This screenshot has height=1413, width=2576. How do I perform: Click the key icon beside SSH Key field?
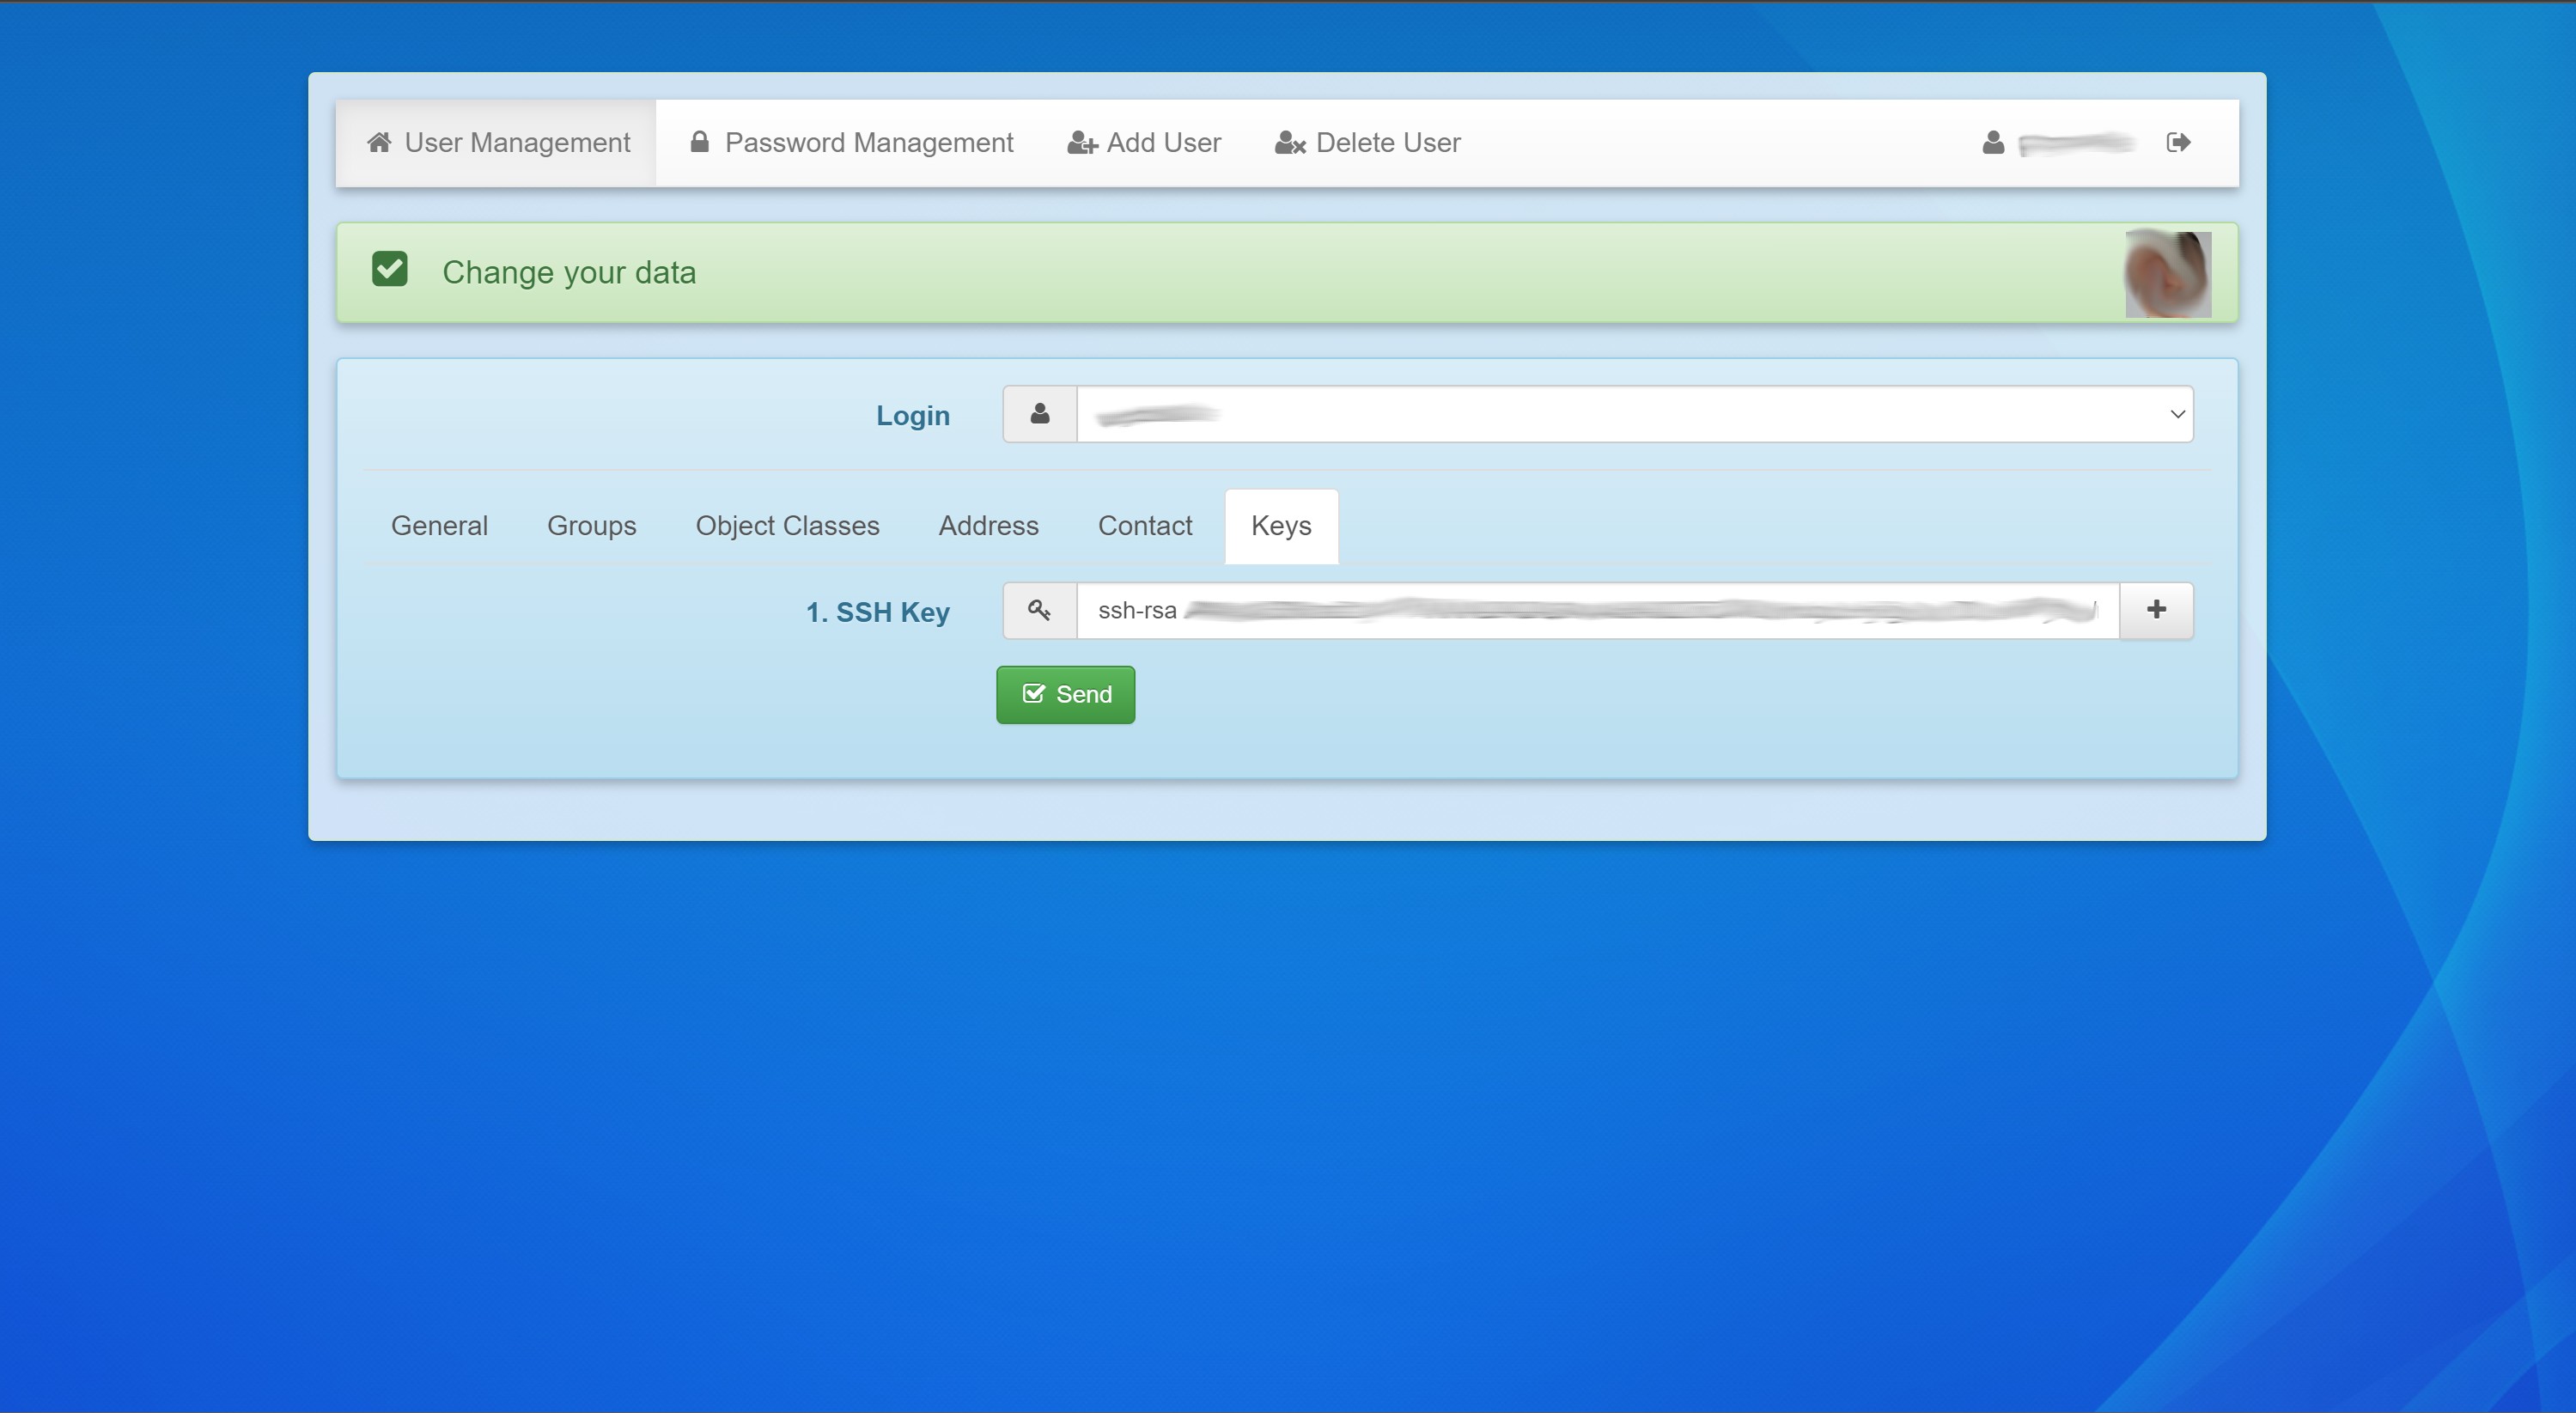pos(1039,610)
